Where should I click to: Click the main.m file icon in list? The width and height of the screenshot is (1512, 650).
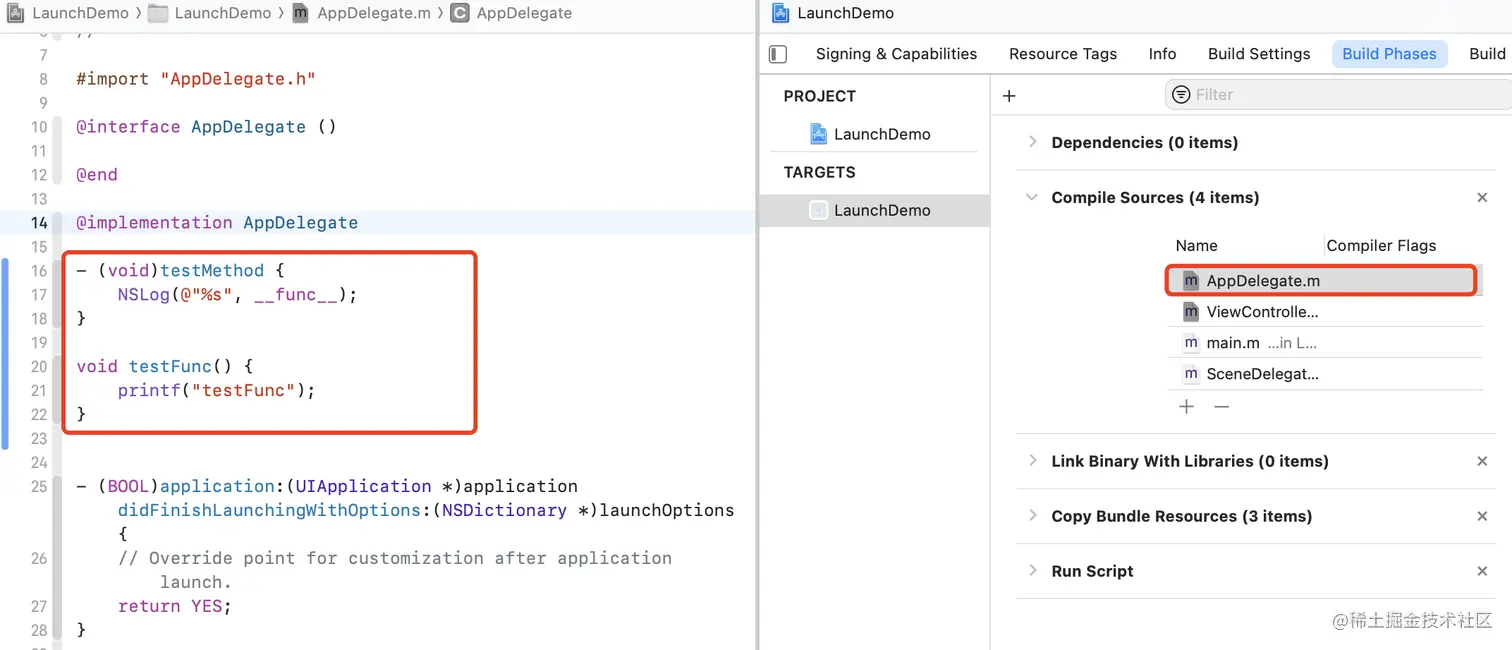click(1190, 343)
